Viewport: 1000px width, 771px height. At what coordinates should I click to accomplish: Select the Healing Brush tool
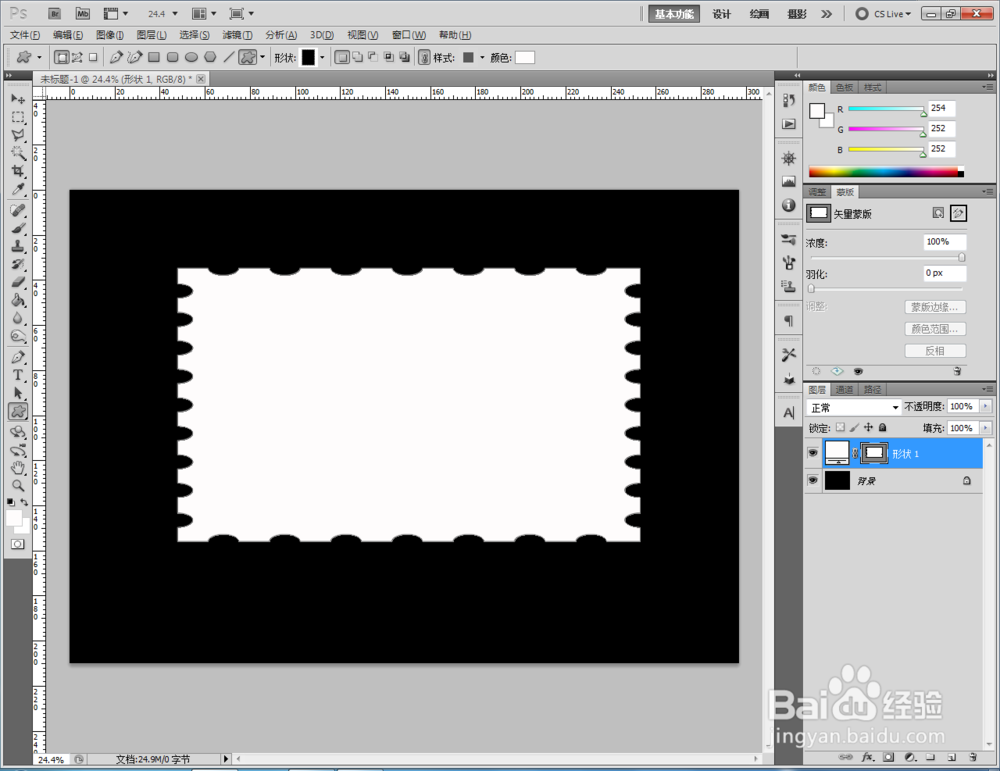[18, 210]
